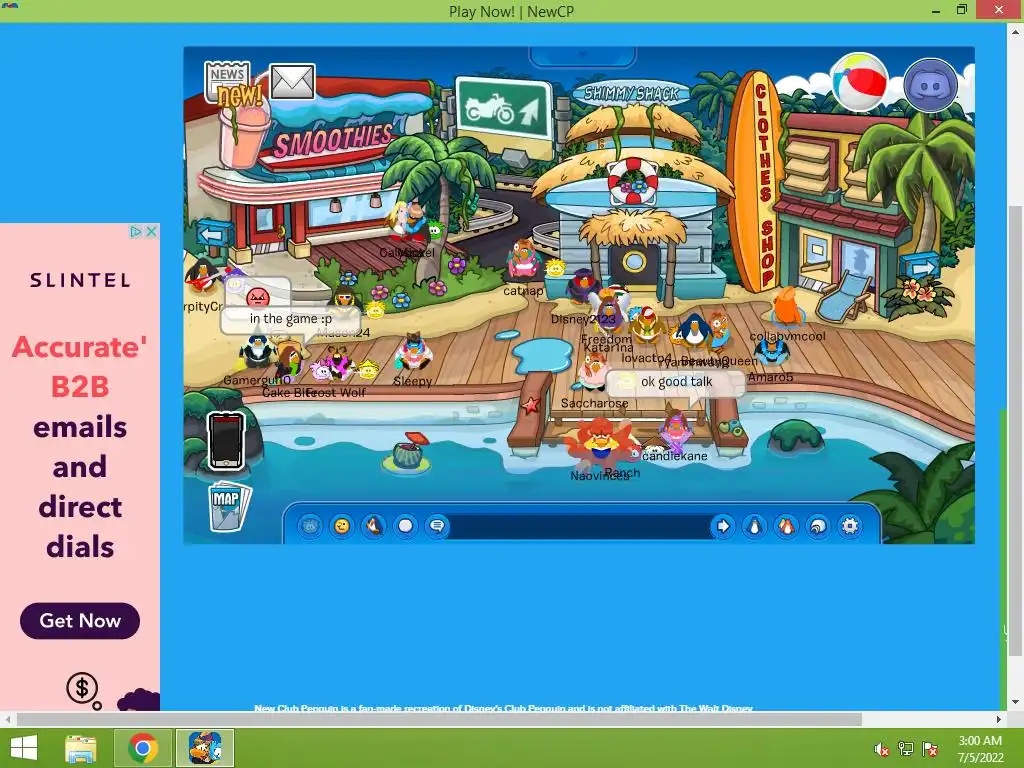Screen dimensions: 1024x768
Task: Enter the Shimmy Shack doorway
Action: 633,263
